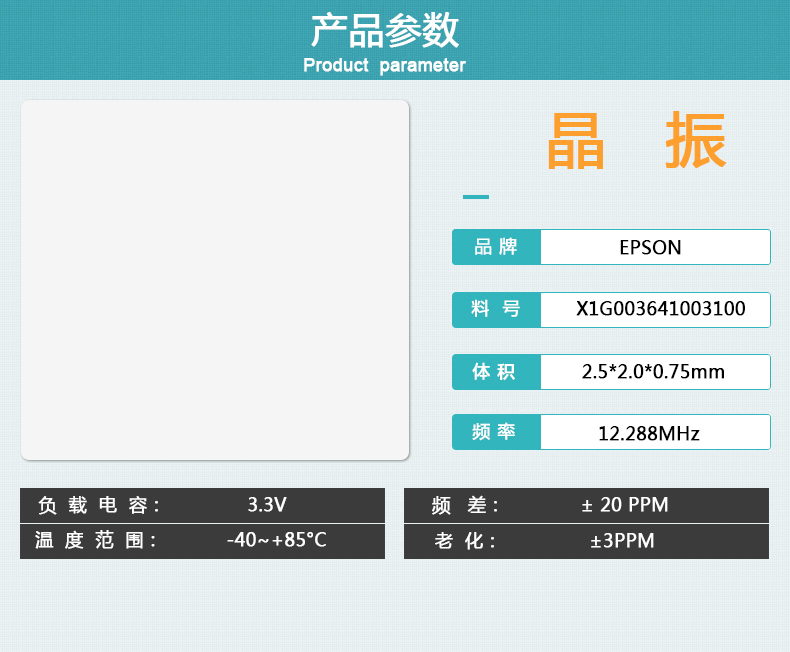
Task: Click the 负载电容 label
Action: tap(98, 505)
